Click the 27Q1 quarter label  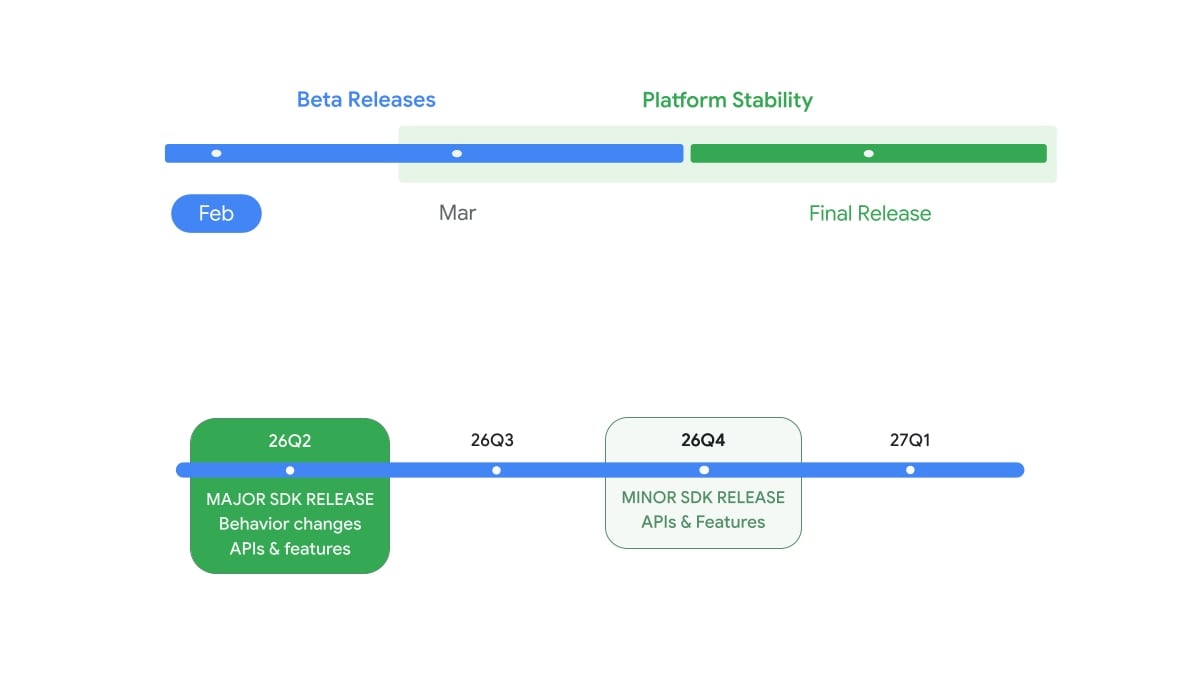point(910,440)
